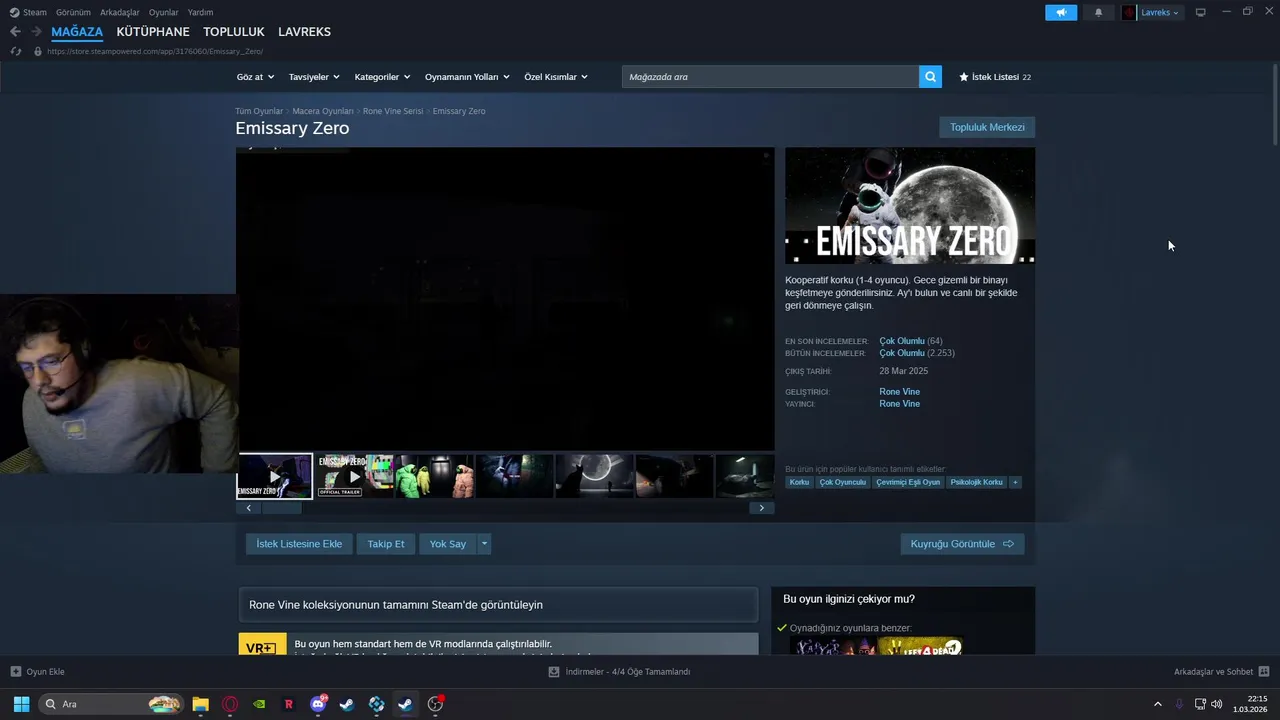The width and height of the screenshot is (1280, 720).
Task: Switch to Big Picture mode icon
Action: [x=1201, y=13]
